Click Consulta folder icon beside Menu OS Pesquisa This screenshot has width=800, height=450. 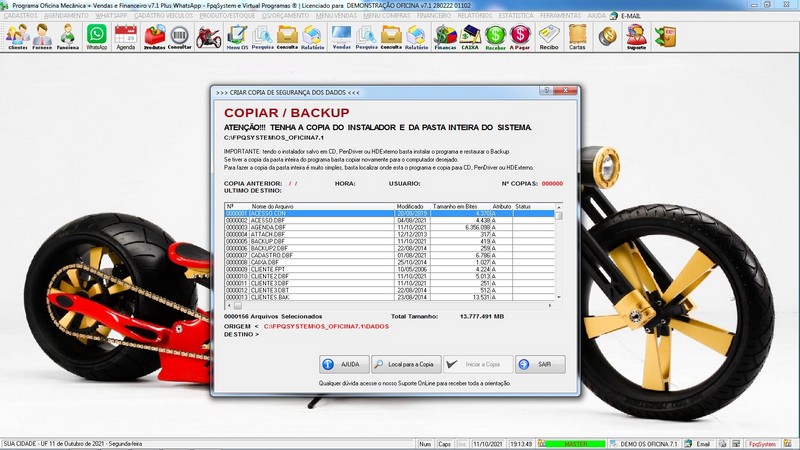click(x=287, y=37)
